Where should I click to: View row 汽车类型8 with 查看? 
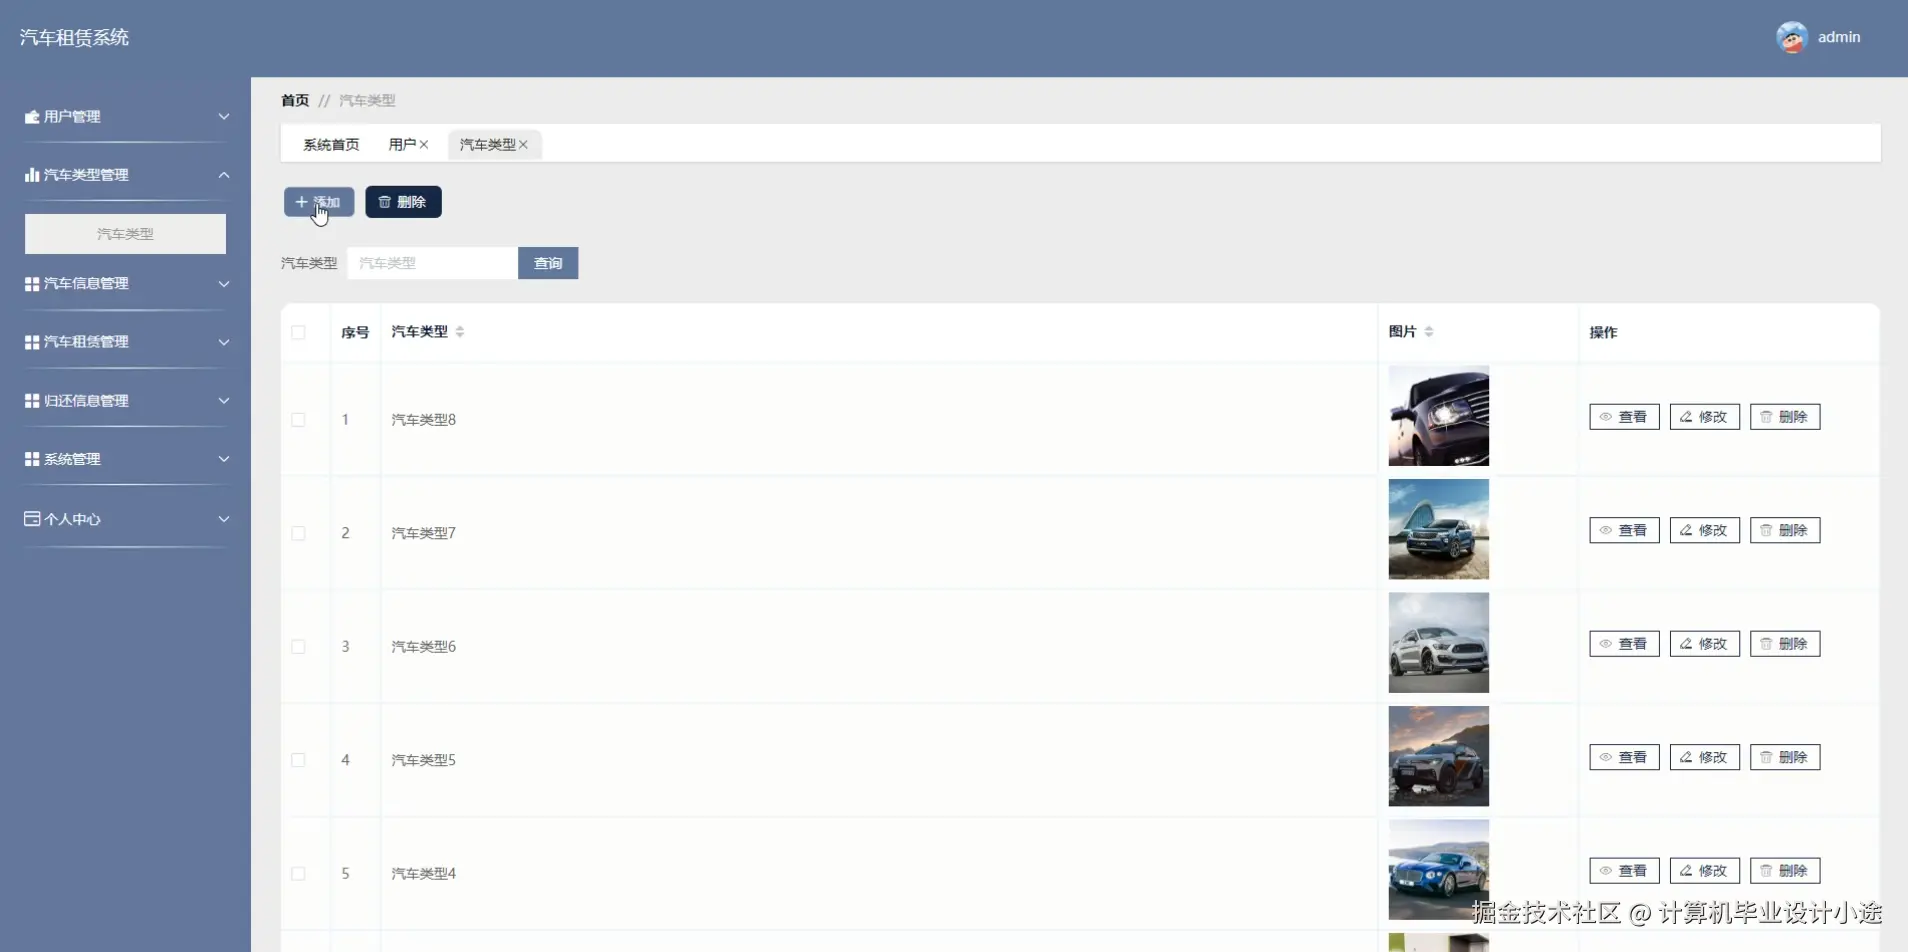(x=1624, y=417)
